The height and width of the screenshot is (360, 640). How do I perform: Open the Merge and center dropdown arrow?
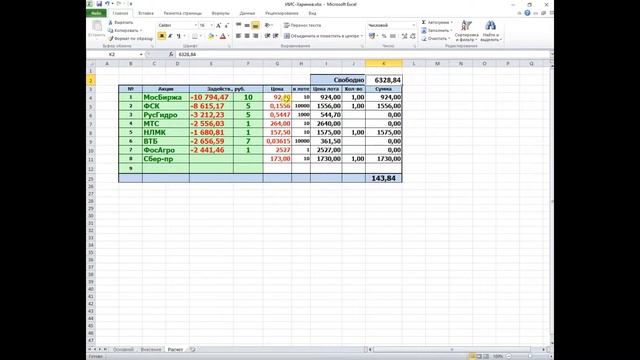coord(362,36)
